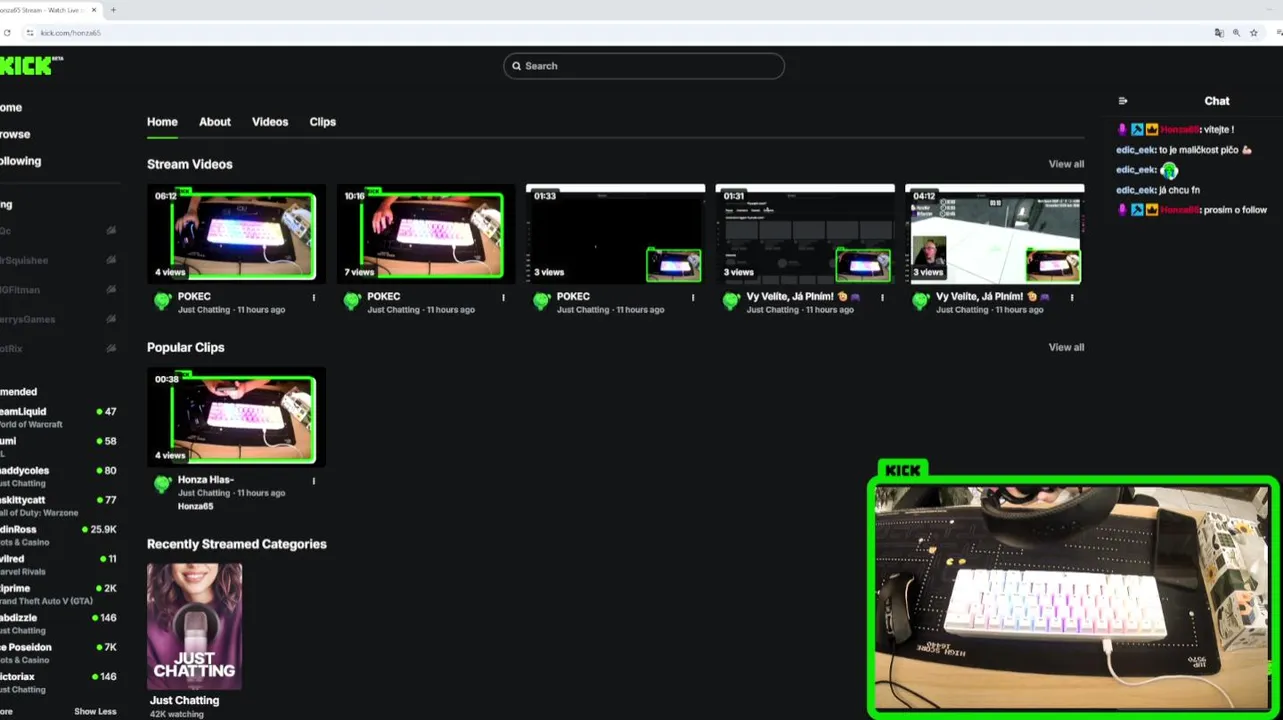Open options menu for third POKEC video
The image size is (1283, 720).
[693, 297]
